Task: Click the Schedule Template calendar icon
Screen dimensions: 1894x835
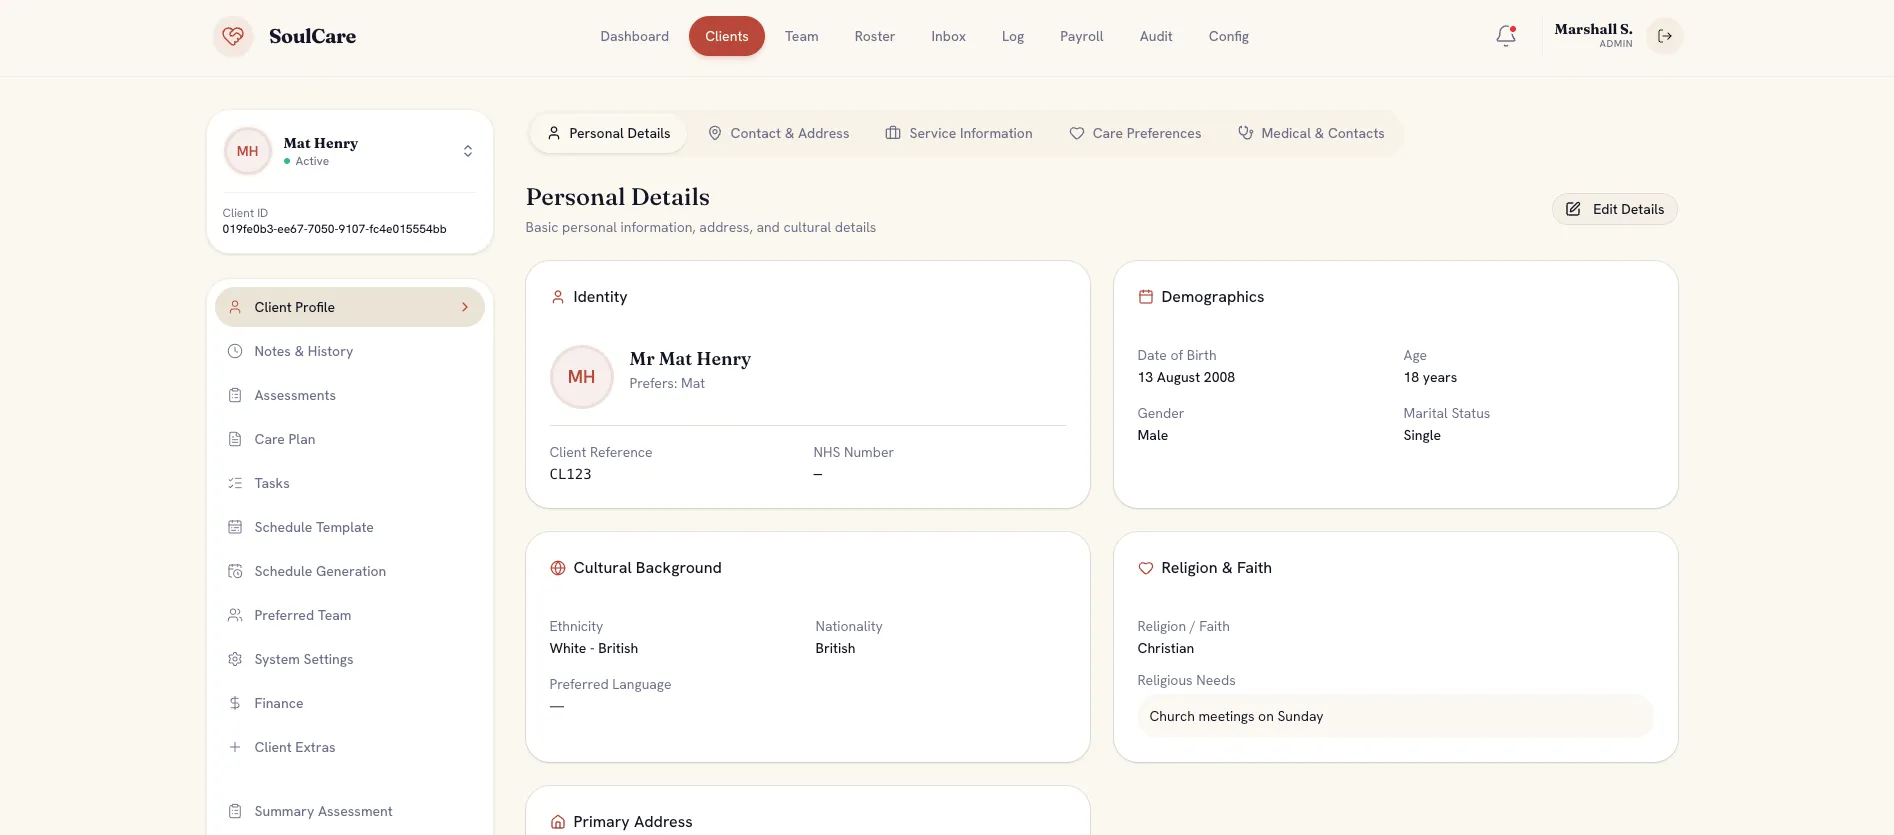Action: tap(235, 527)
